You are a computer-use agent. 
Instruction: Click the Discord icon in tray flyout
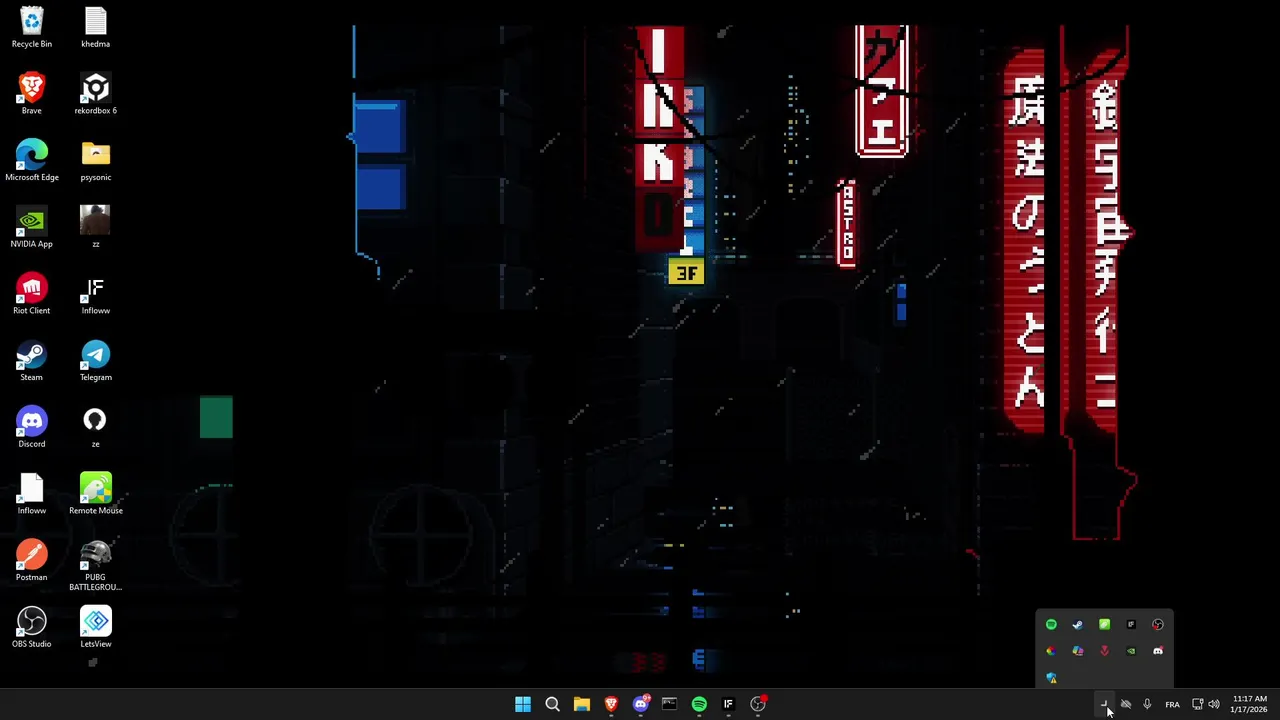(x=1158, y=651)
